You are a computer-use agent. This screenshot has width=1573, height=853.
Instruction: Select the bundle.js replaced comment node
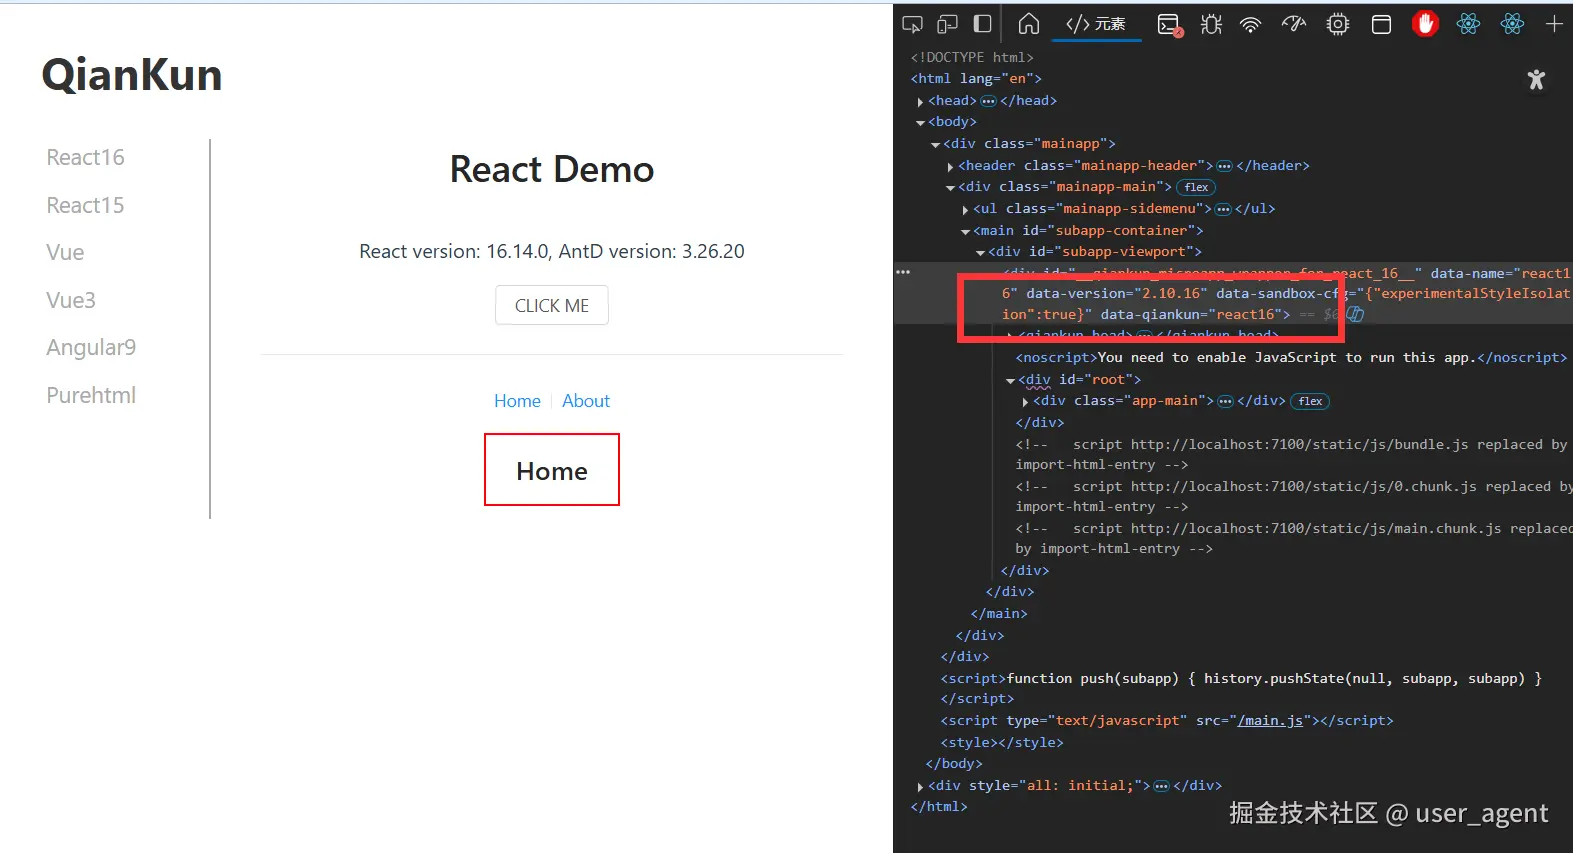click(x=1291, y=454)
